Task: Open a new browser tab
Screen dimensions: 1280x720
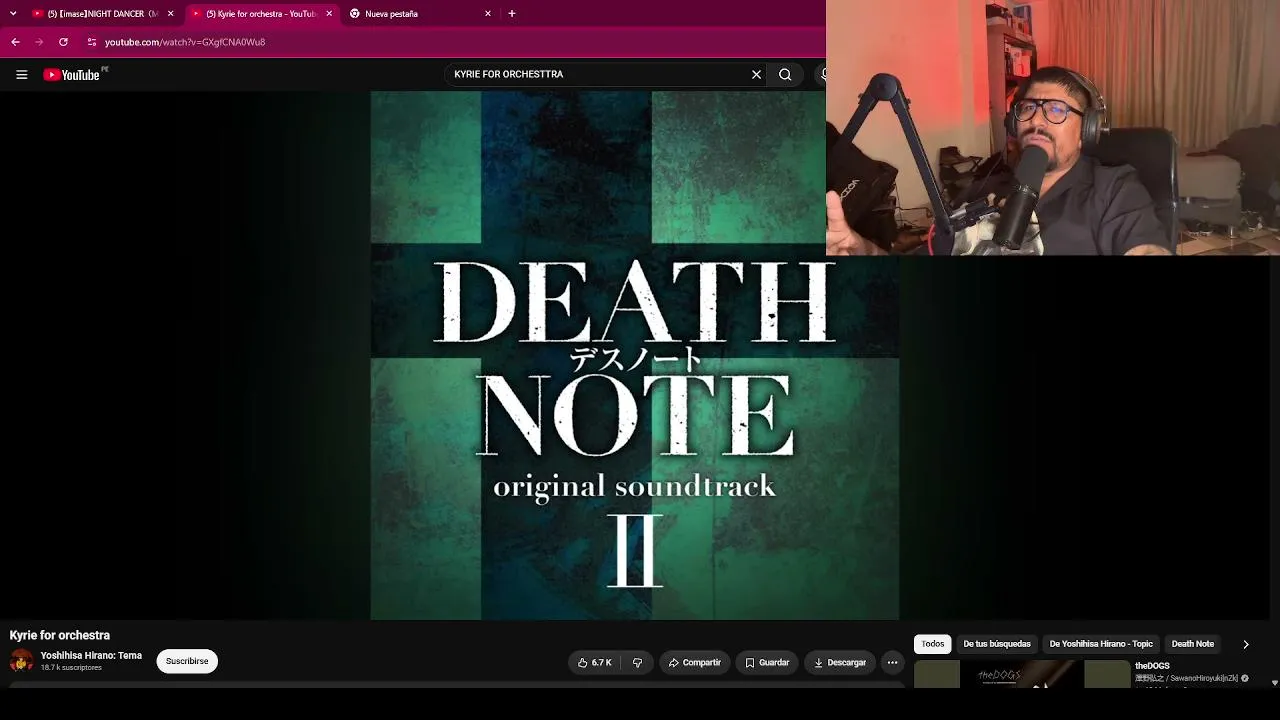Action: tap(512, 14)
